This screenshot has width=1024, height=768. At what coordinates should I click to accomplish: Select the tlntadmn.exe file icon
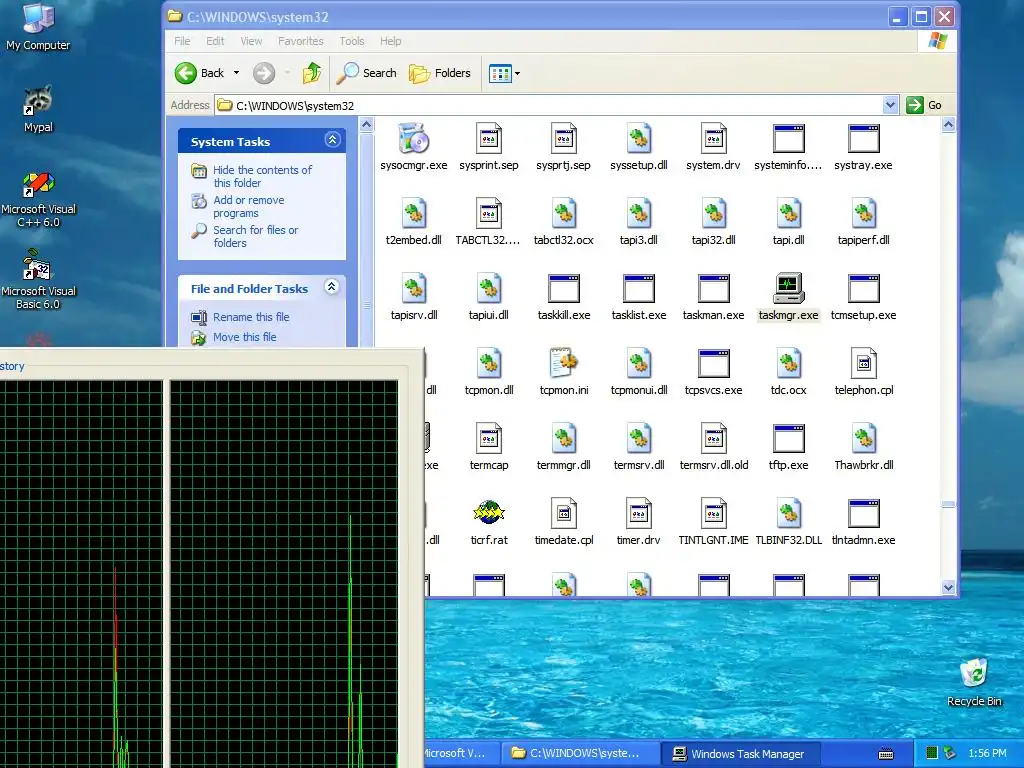click(863, 513)
